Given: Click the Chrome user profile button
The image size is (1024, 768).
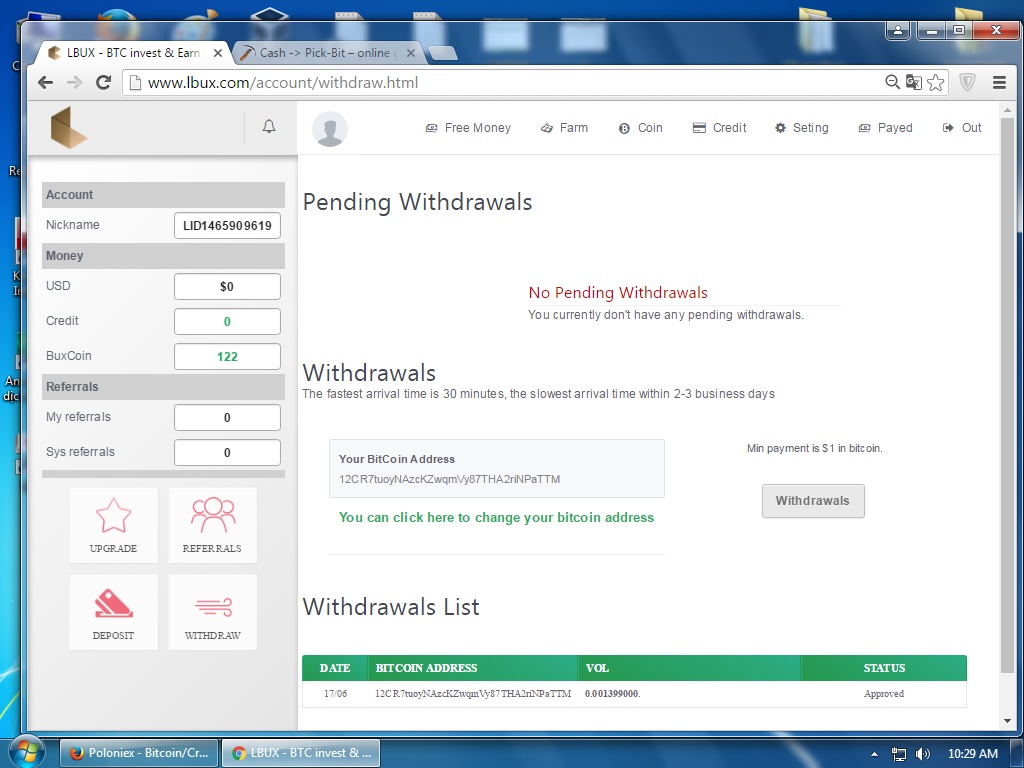Looking at the screenshot, I should (899, 30).
